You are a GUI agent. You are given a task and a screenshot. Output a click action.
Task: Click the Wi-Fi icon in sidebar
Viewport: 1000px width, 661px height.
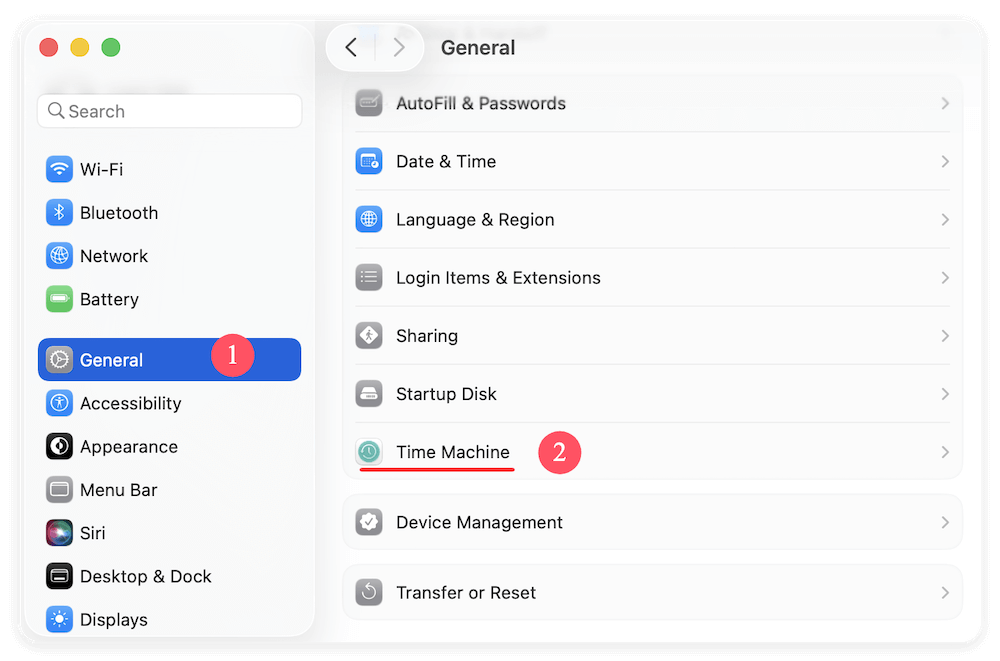pos(59,169)
